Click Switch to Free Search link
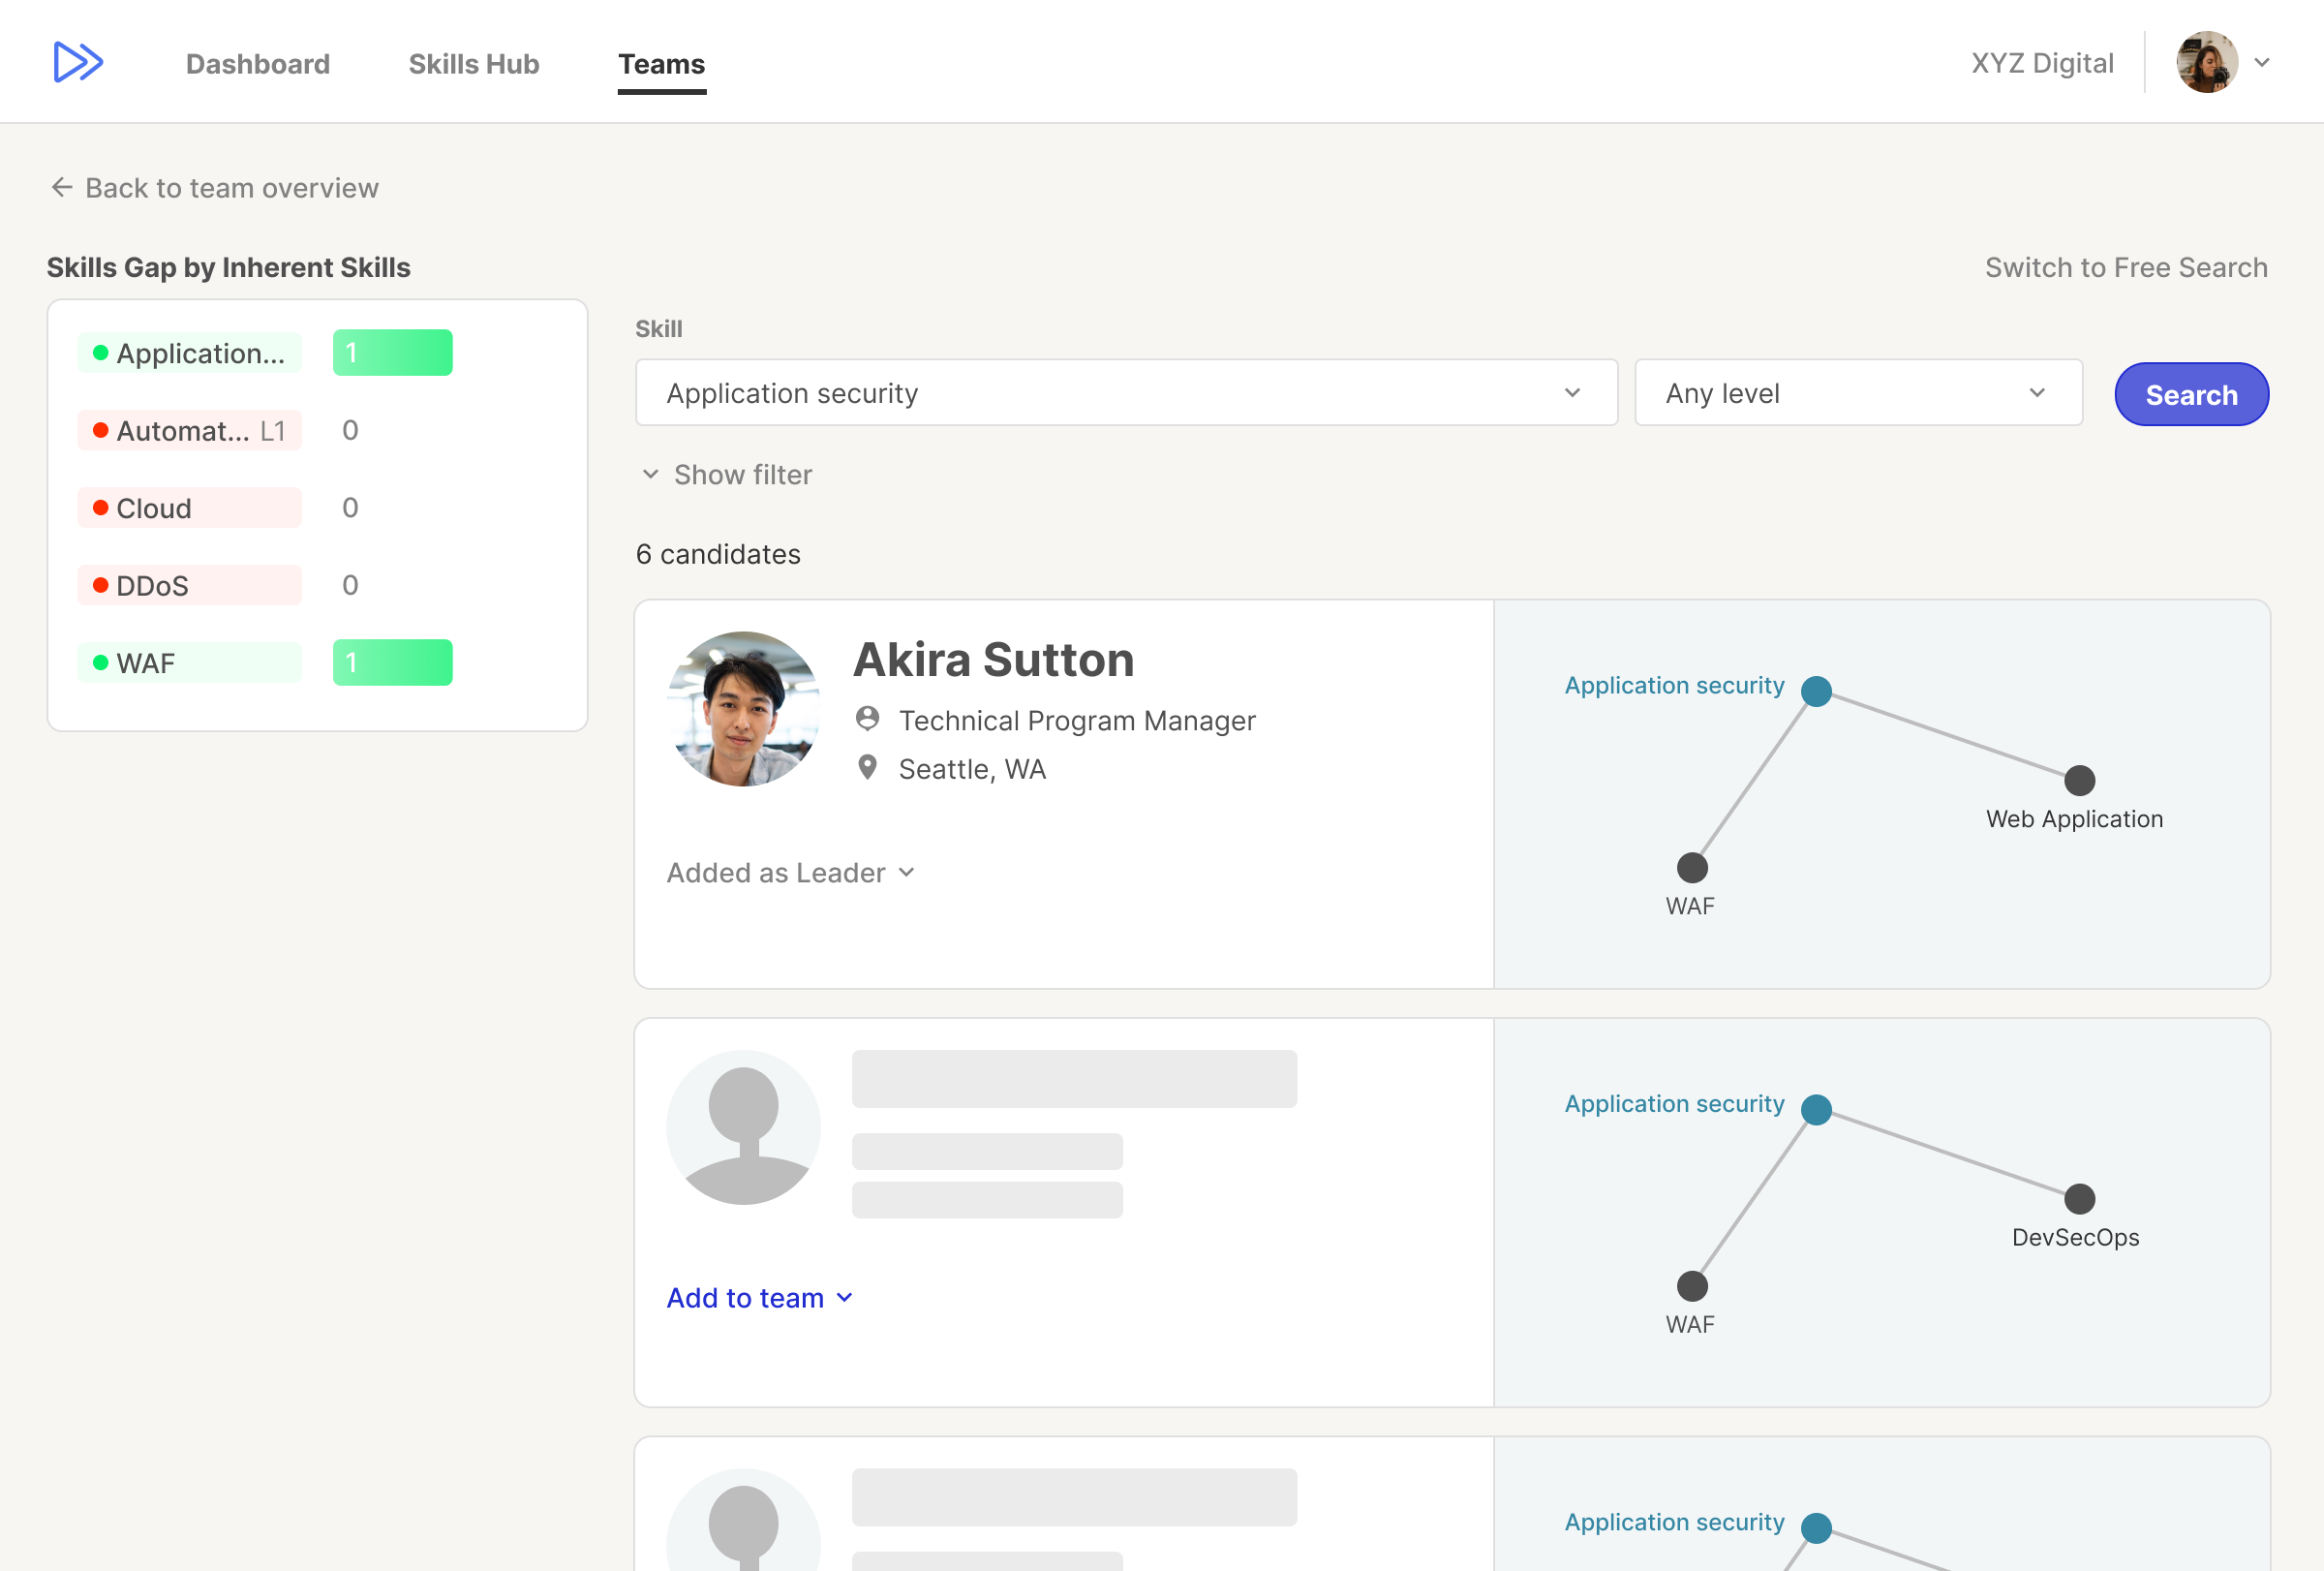 (x=2125, y=268)
